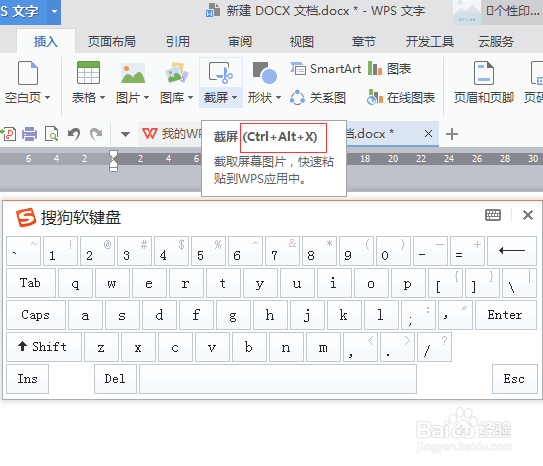Close the .docx document tab
The height and width of the screenshot is (466, 543).
[x=428, y=134]
